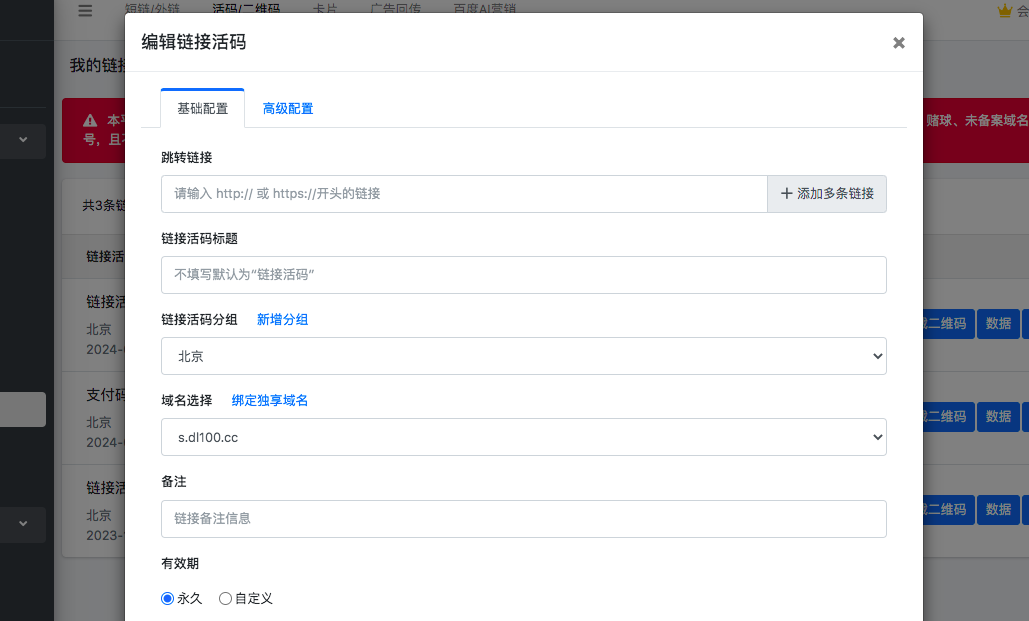Expand the upper sidebar chevron dropdown
Image resolution: width=1029 pixels, height=621 pixels.
[x=23, y=141]
